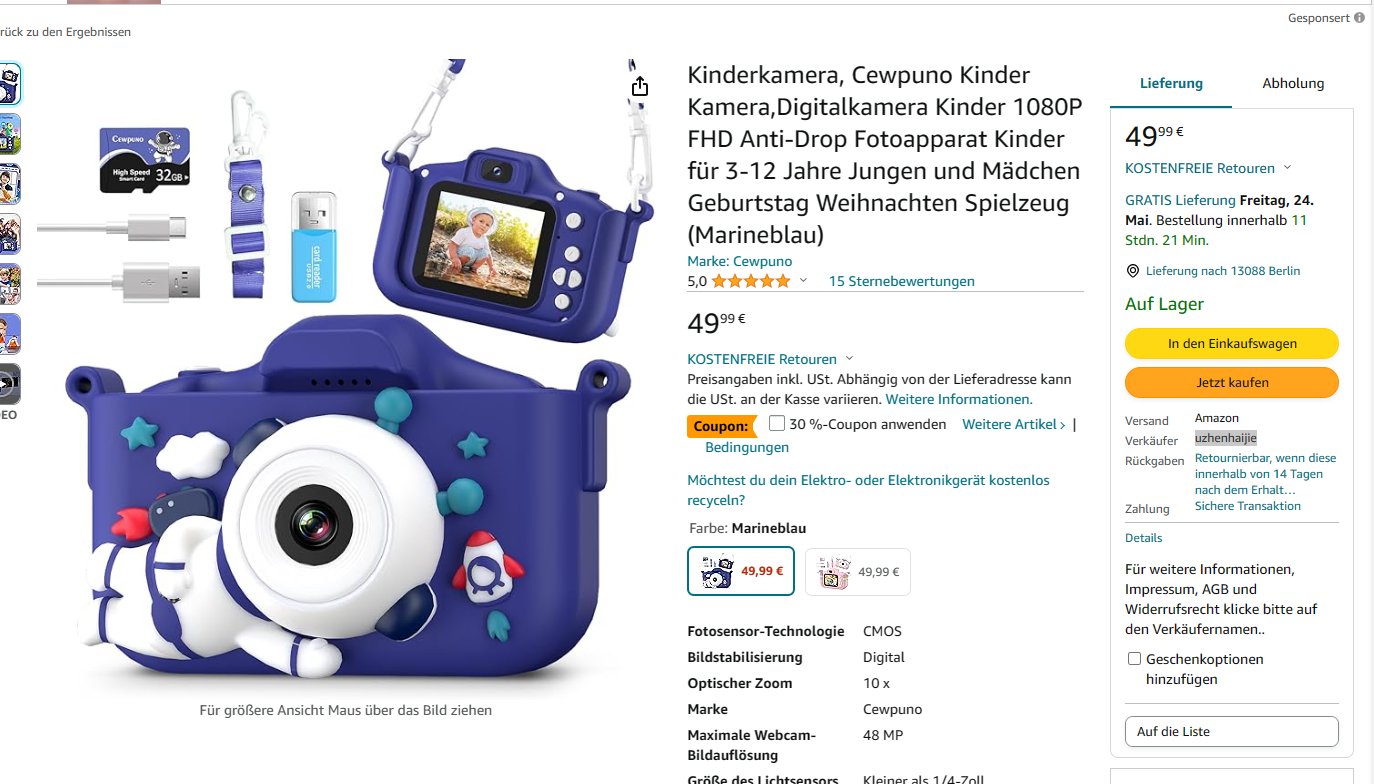Switch to the Abholung tab
Viewport: 1374px width, 784px height.
coord(1293,83)
